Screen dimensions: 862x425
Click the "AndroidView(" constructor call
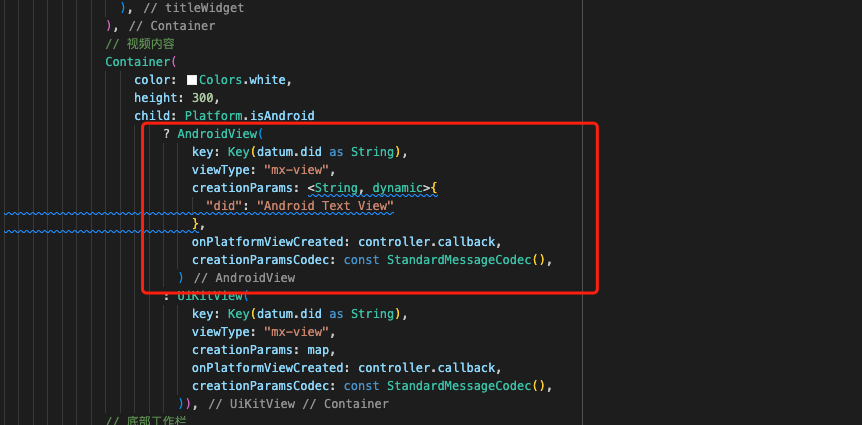pyautogui.click(x=221, y=134)
